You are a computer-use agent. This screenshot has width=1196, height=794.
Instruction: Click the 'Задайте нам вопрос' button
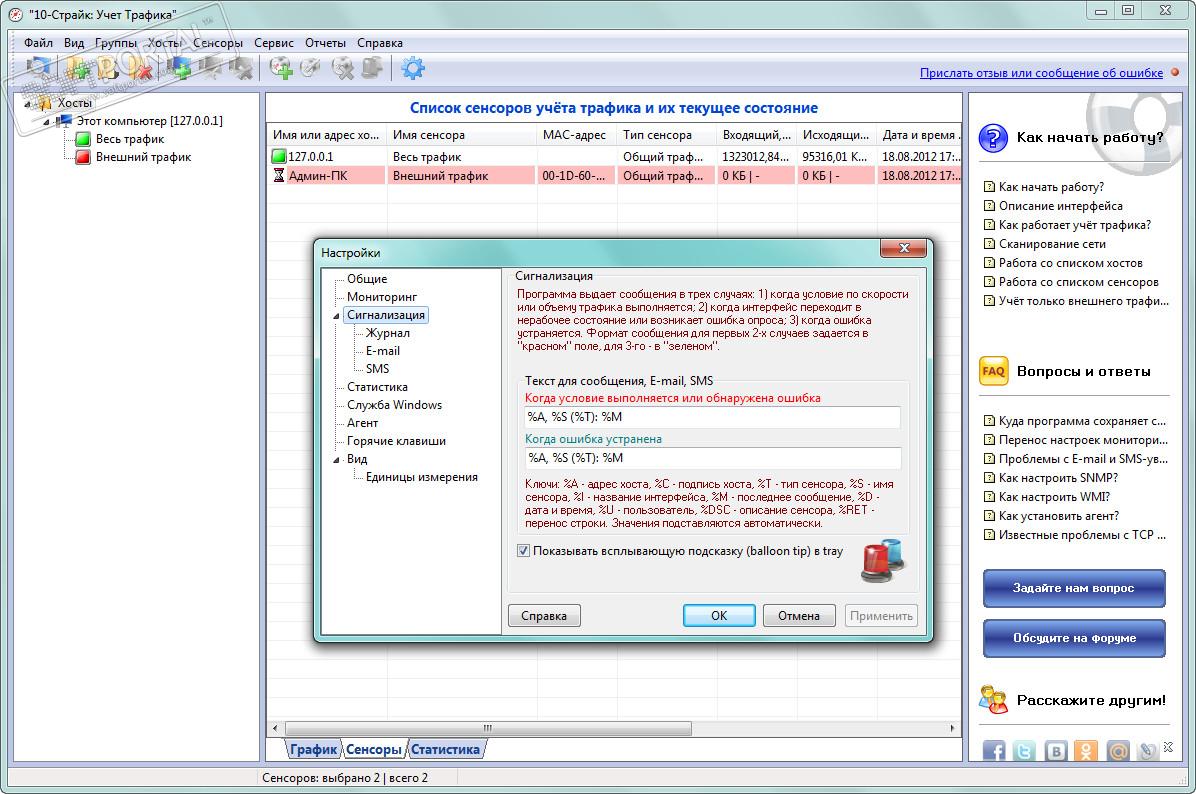coord(1073,588)
